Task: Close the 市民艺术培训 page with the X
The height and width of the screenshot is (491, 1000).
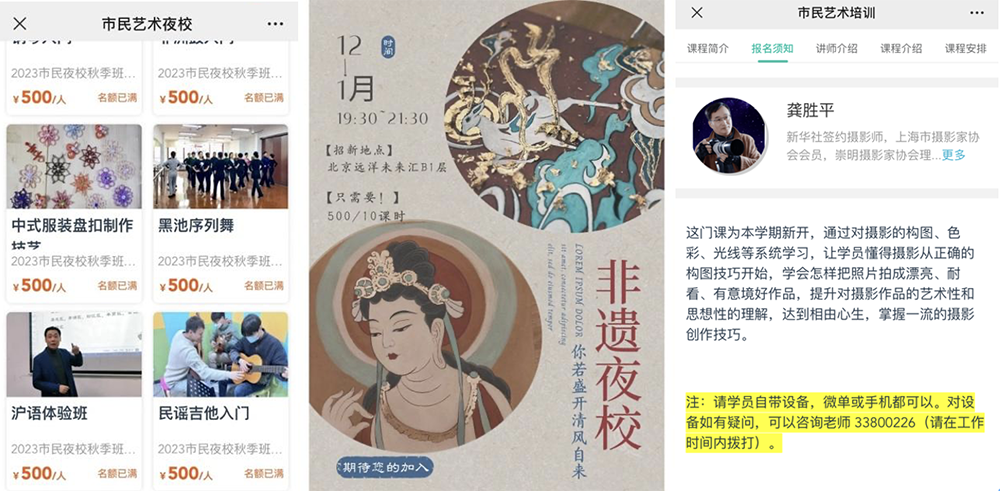Action: [697, 13]
